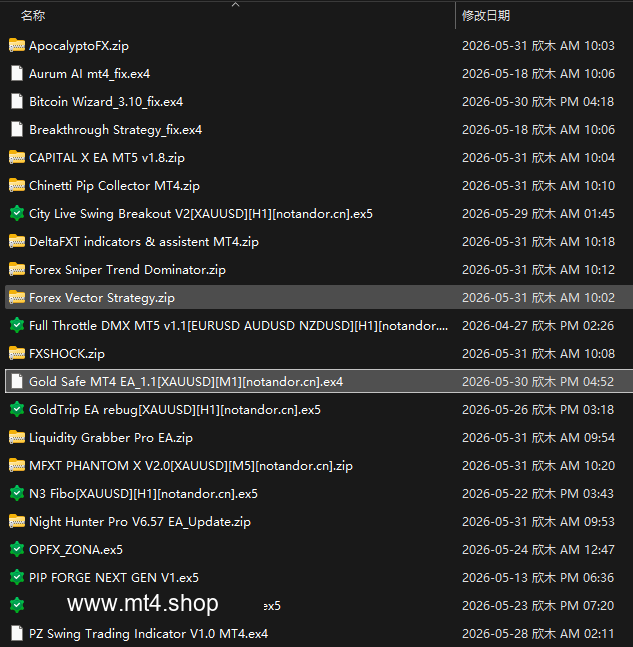The image size is (633, 647).
Task: Click the green icon of N3 Fibo ex5
Action: click(17, 494)
